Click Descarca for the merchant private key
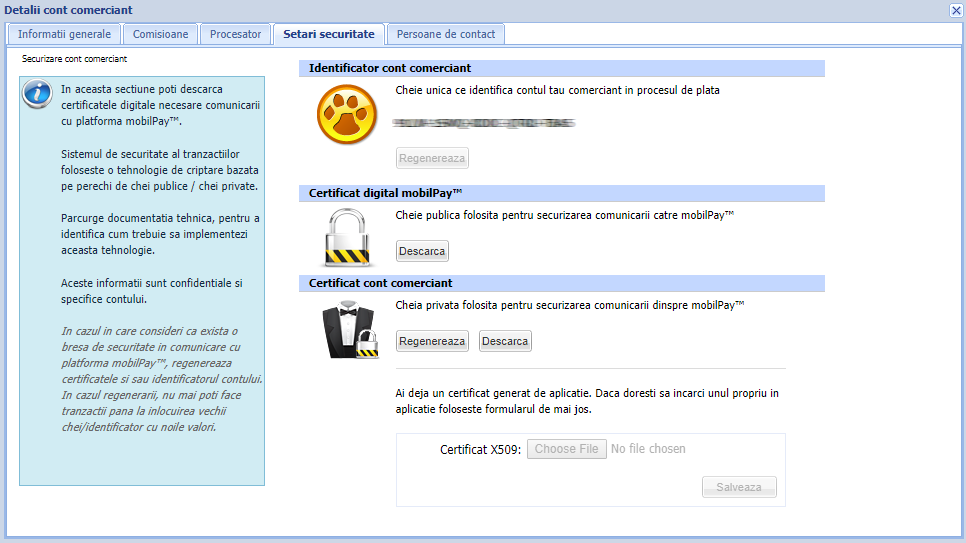 point(505,341)
